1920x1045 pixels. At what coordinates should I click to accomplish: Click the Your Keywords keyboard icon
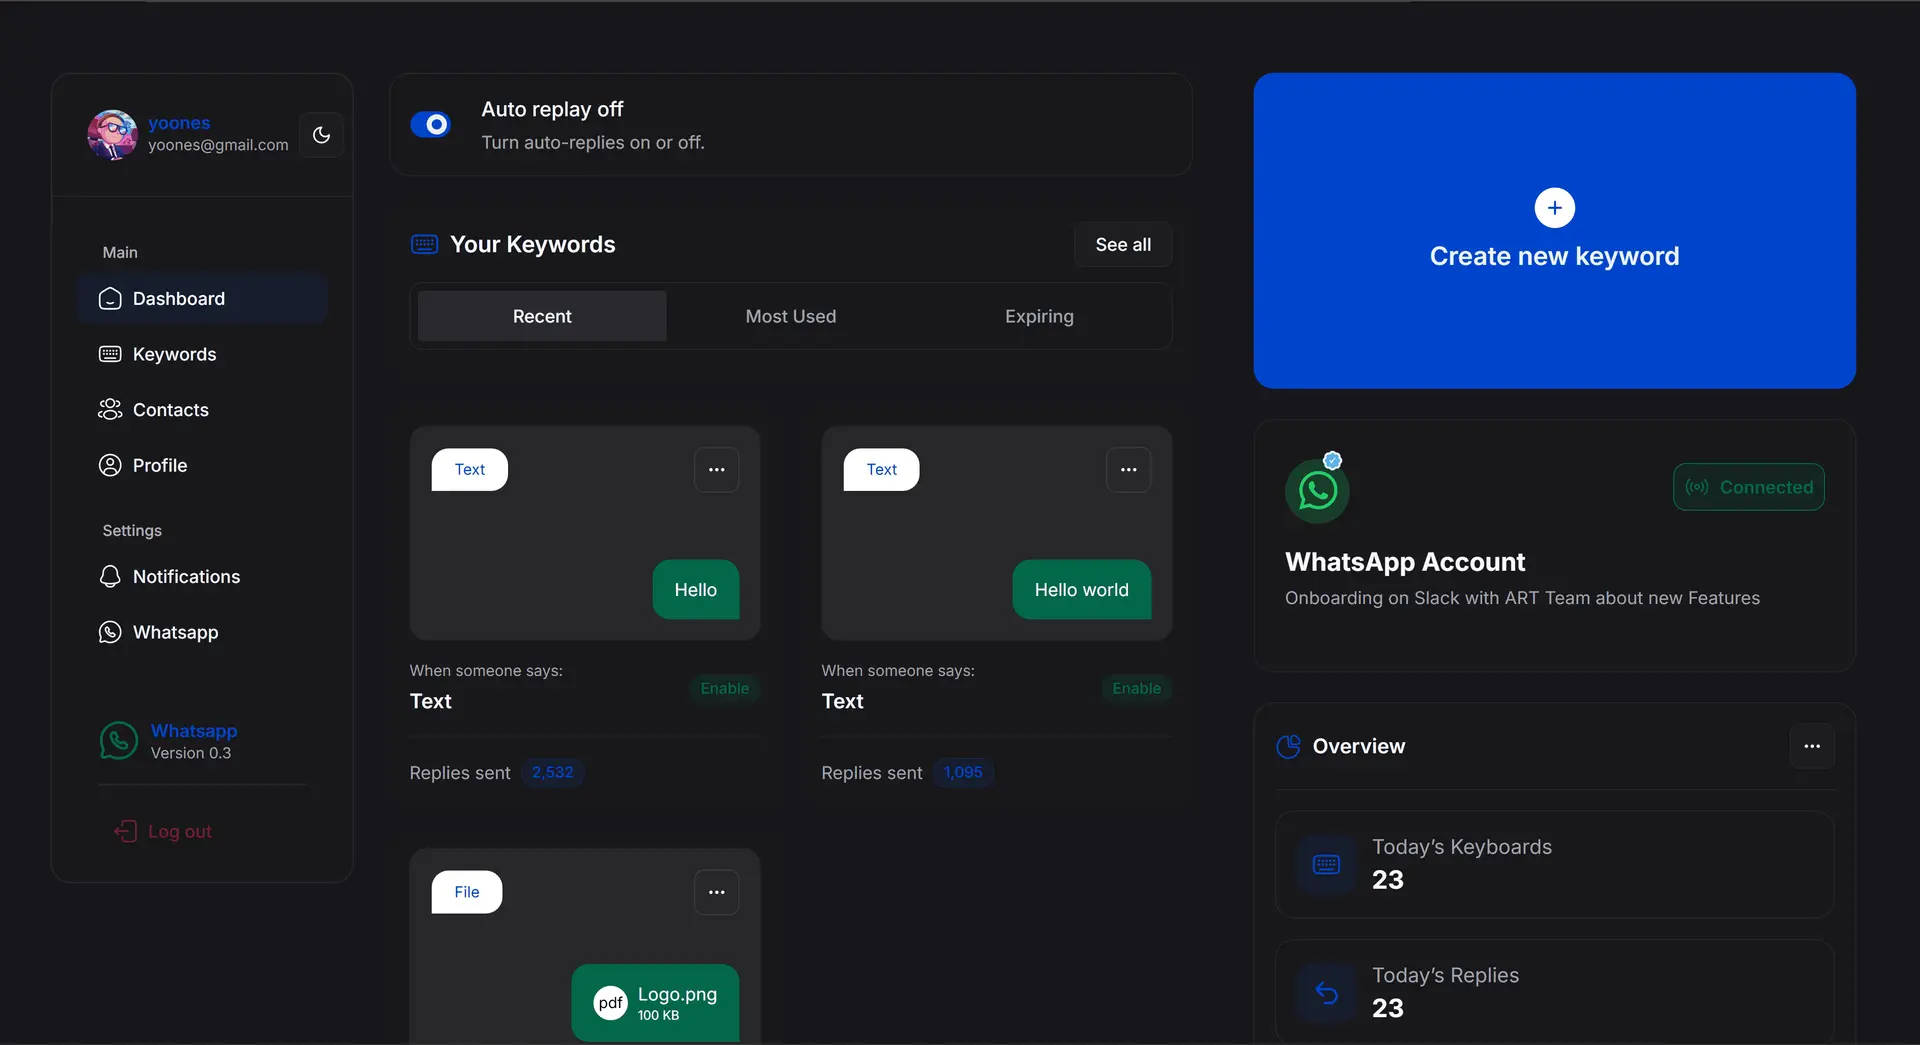tap(425, 245)
